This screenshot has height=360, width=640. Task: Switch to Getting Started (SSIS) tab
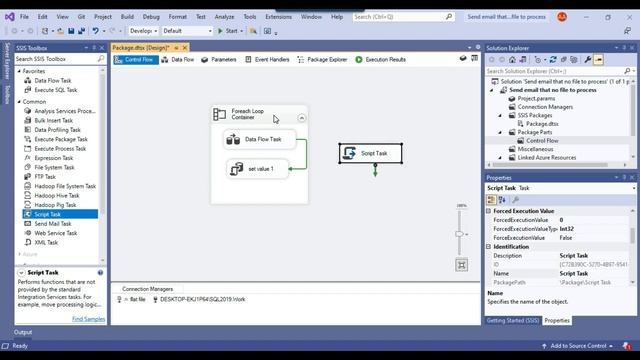pyautogui.click(x=513, y=320)
